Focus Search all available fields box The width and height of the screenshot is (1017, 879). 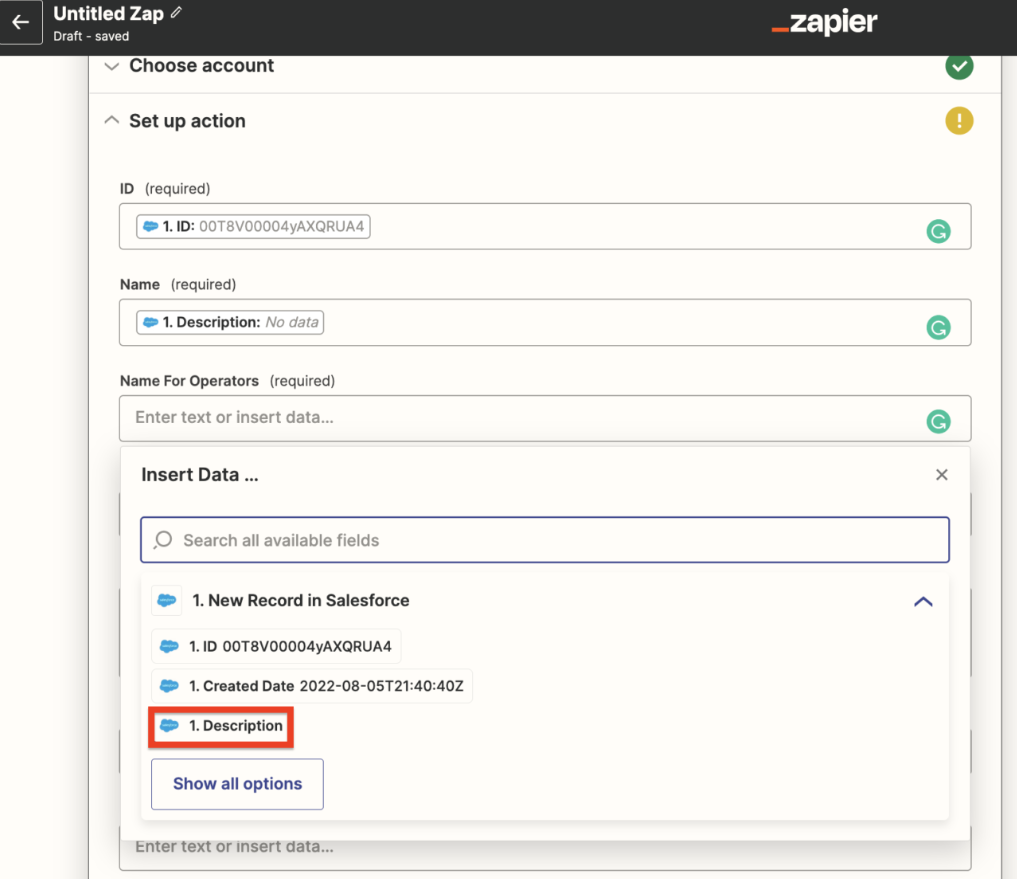(x=545, y=540)
